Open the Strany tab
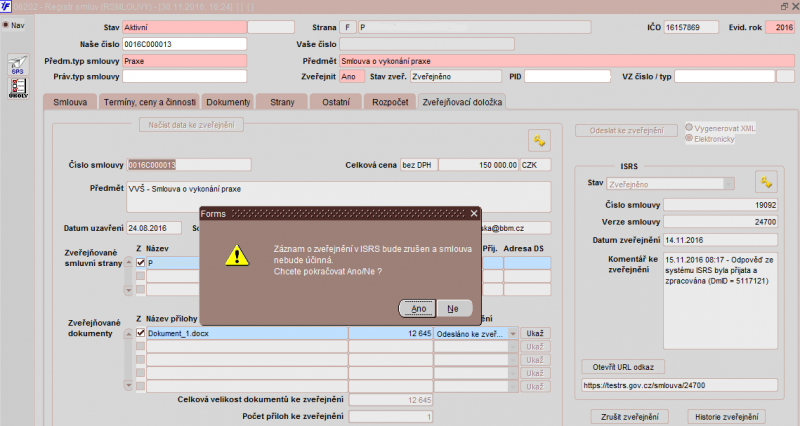The image size is (800, 426). 282,102
